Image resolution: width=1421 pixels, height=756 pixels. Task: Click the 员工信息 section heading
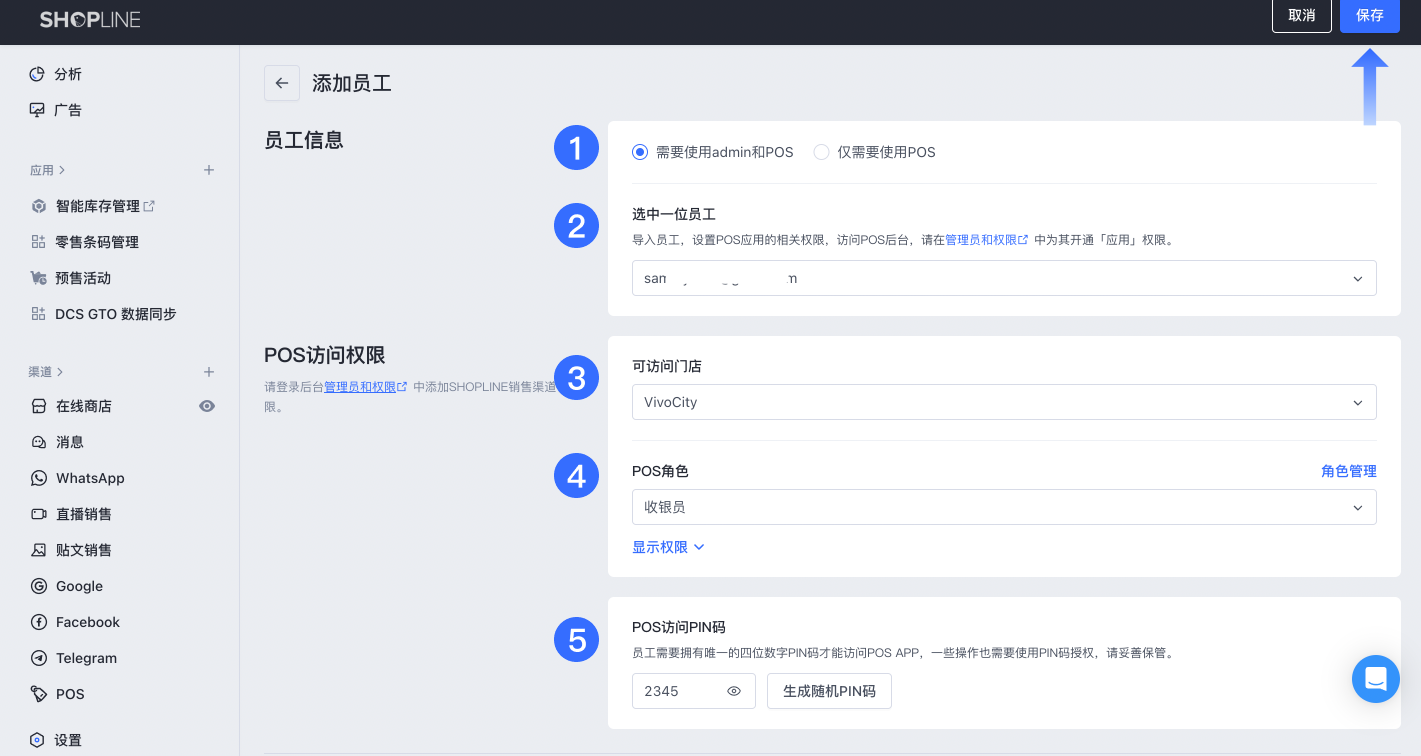coord(304,140)
